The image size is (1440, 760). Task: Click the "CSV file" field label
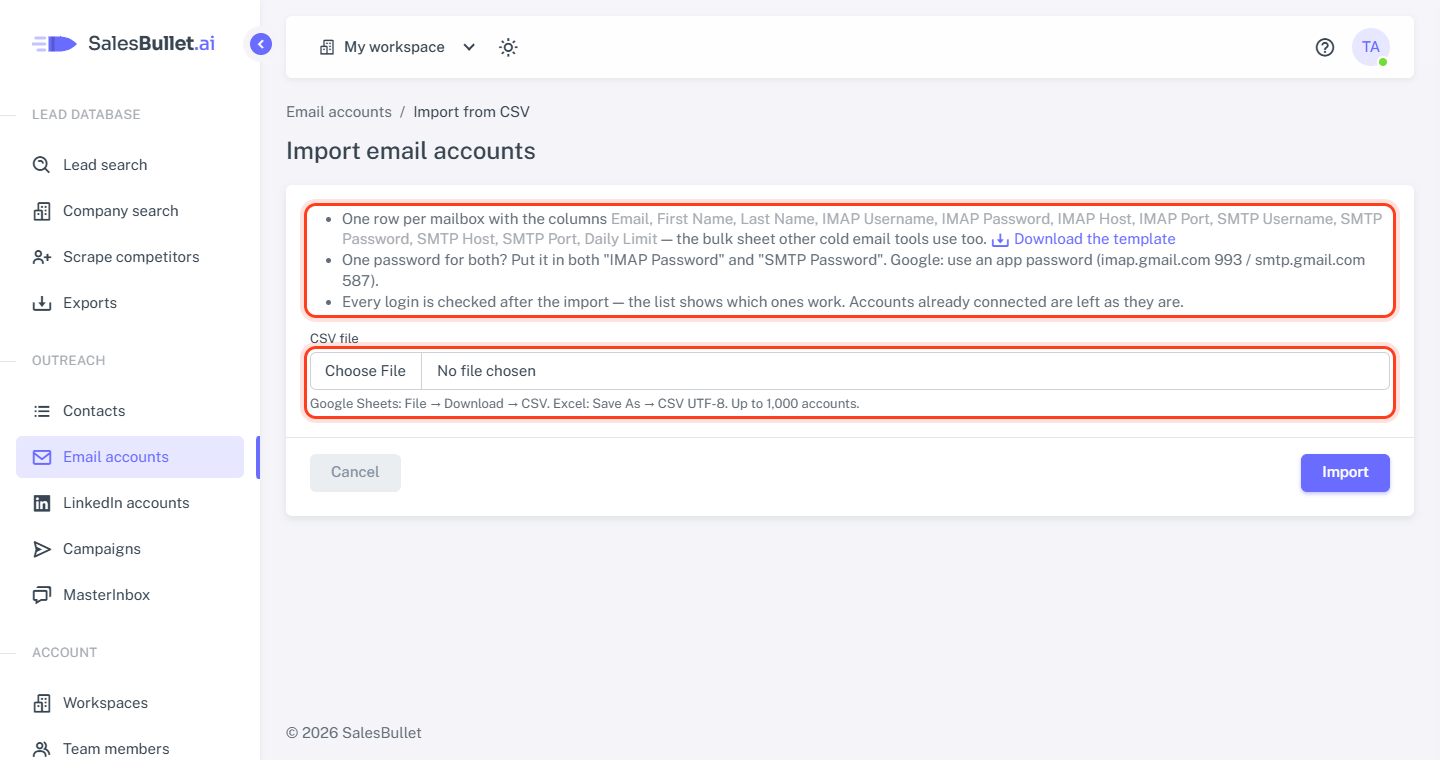point(334,339)
